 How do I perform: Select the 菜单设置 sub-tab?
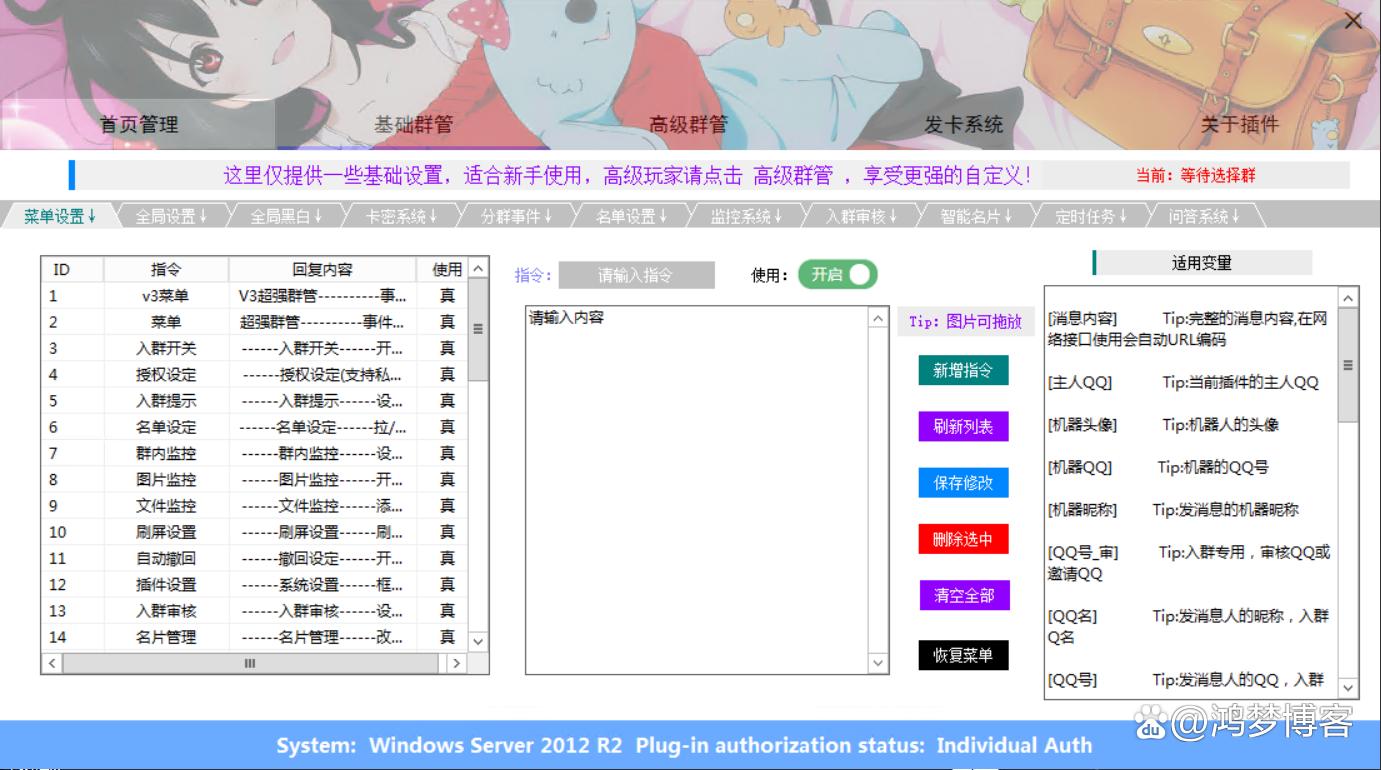(60, 216)
